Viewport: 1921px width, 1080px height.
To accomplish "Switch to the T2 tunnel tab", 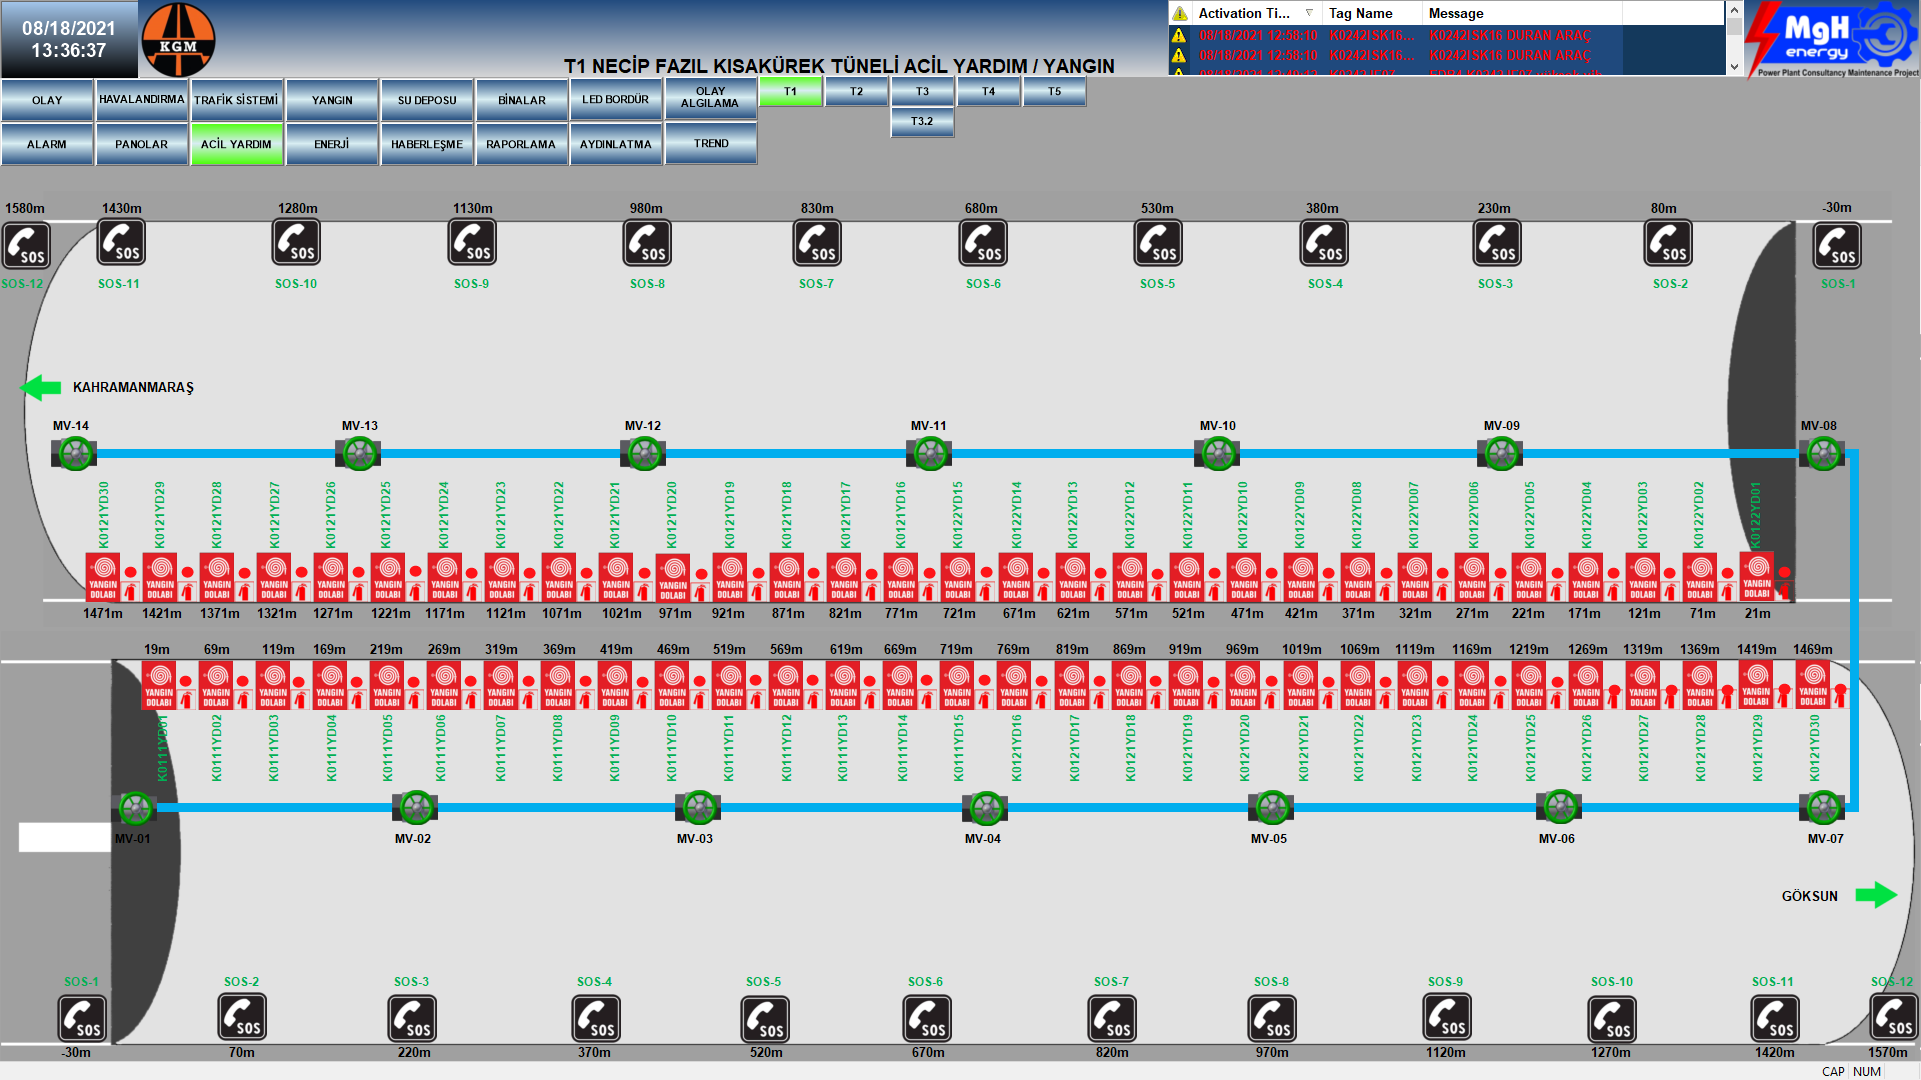I will 856,92.
